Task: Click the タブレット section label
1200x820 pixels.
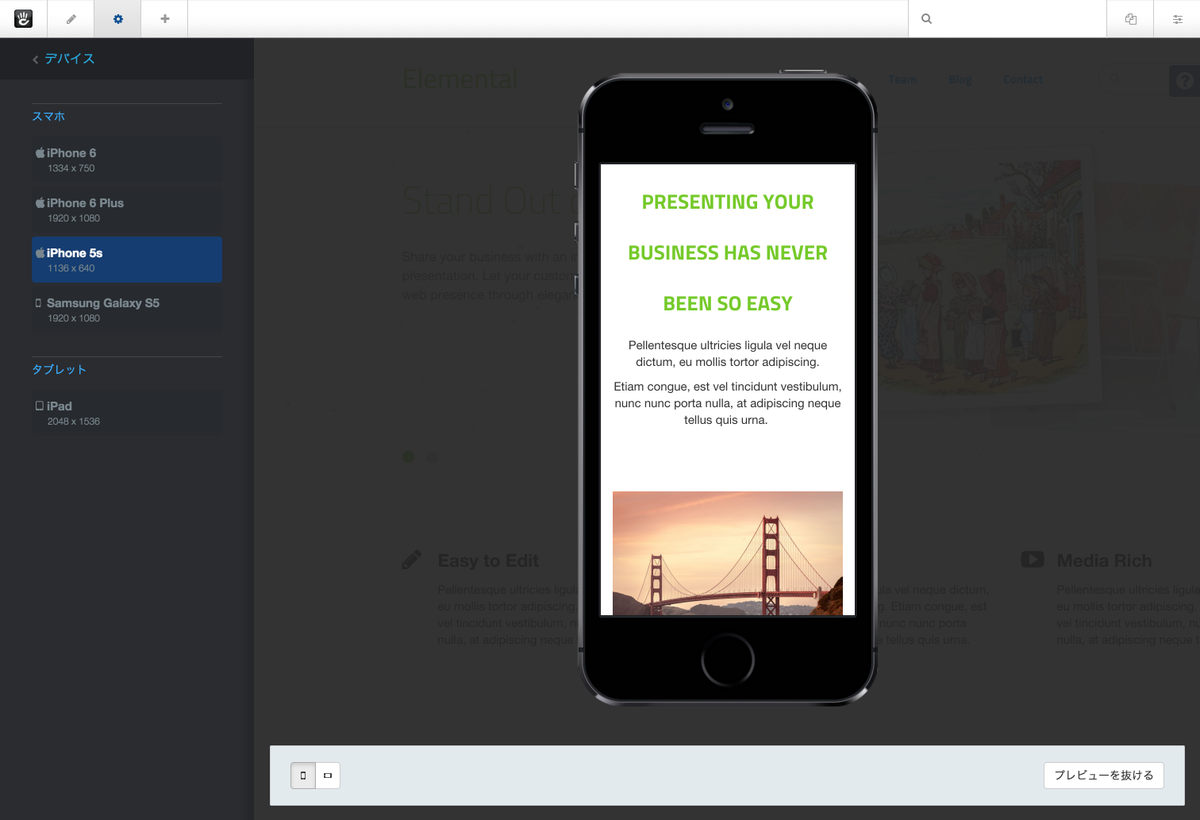Action: pyautogui.click(x=59, y=369)
